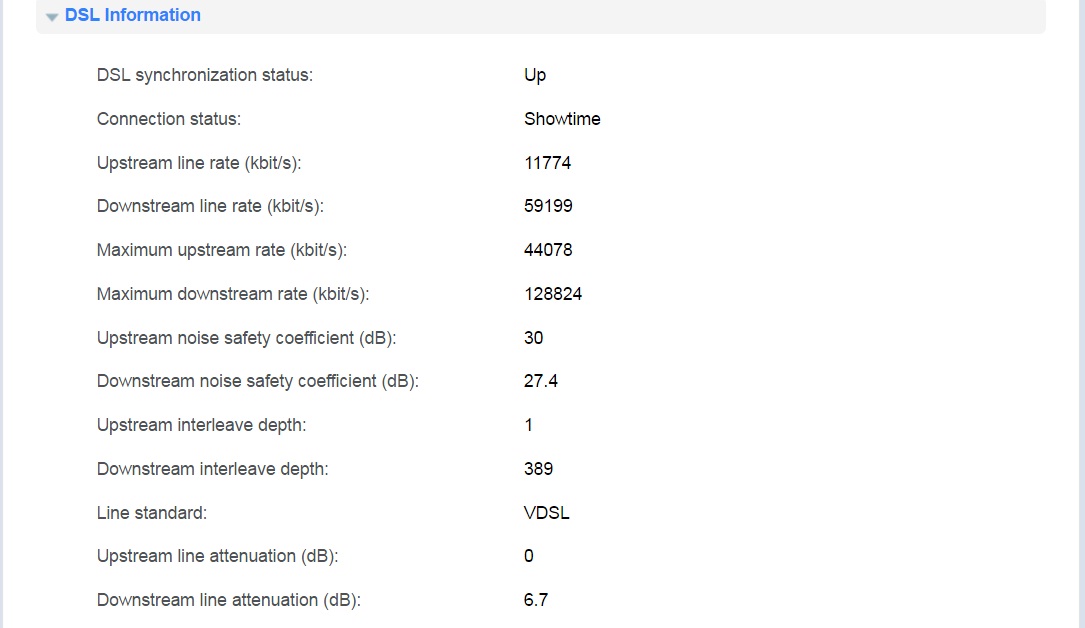Viewport: 1085px width, 628px height.
Task: Click the Line standard value VDSL
Action: [x=547, y=513]
